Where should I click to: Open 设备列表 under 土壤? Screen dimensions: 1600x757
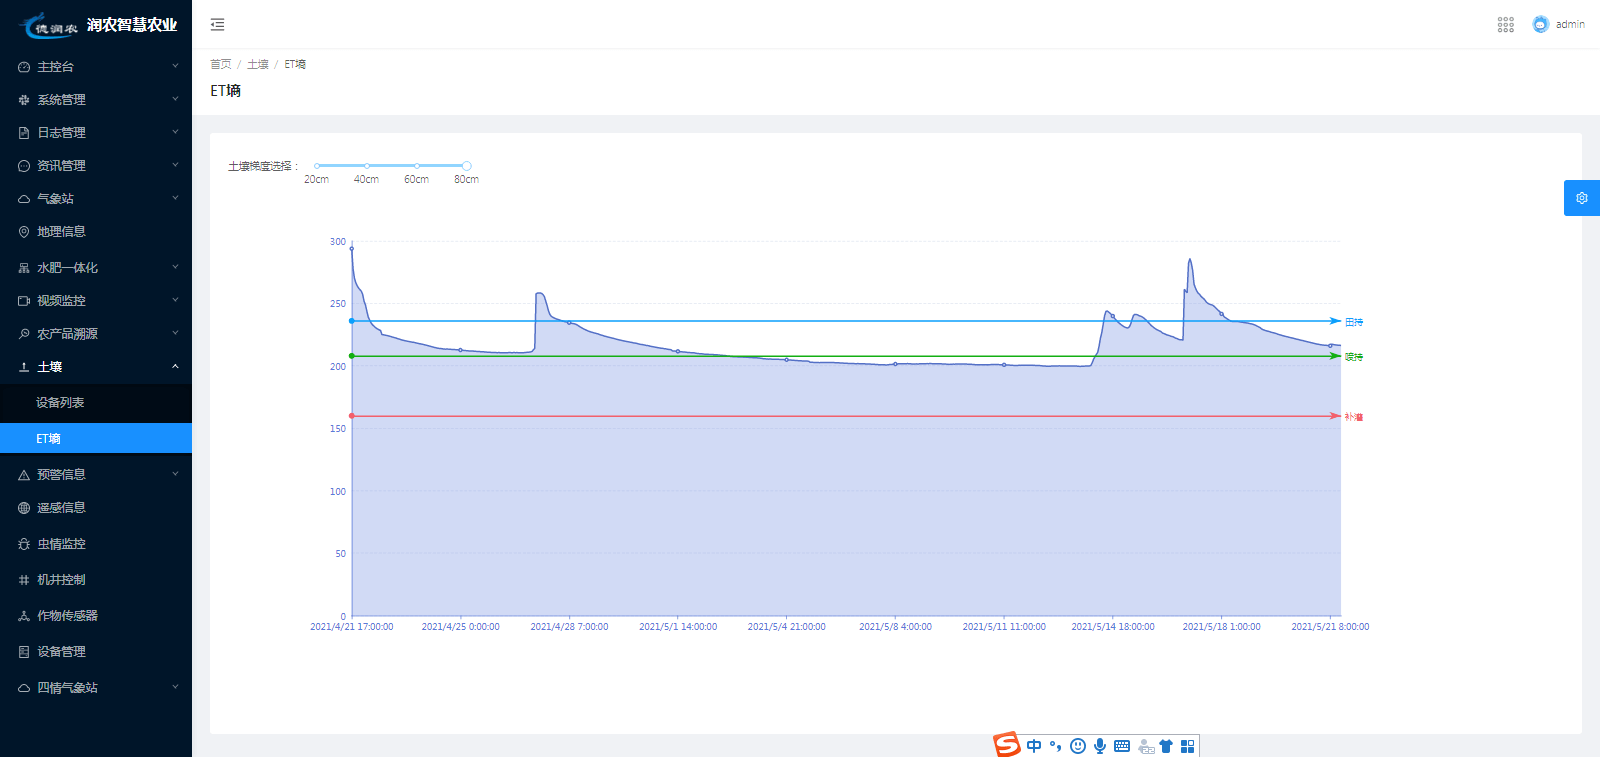(x=60, y=403)
